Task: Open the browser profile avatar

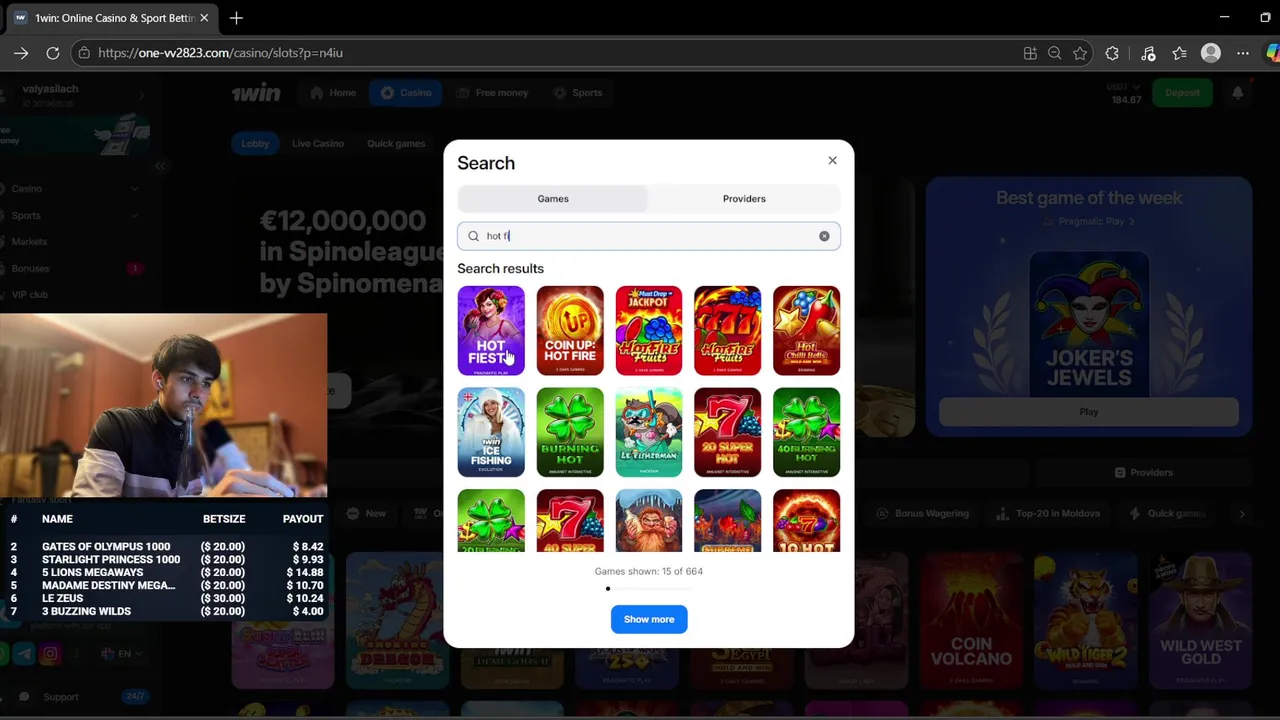Action: tap(1211, 53)
